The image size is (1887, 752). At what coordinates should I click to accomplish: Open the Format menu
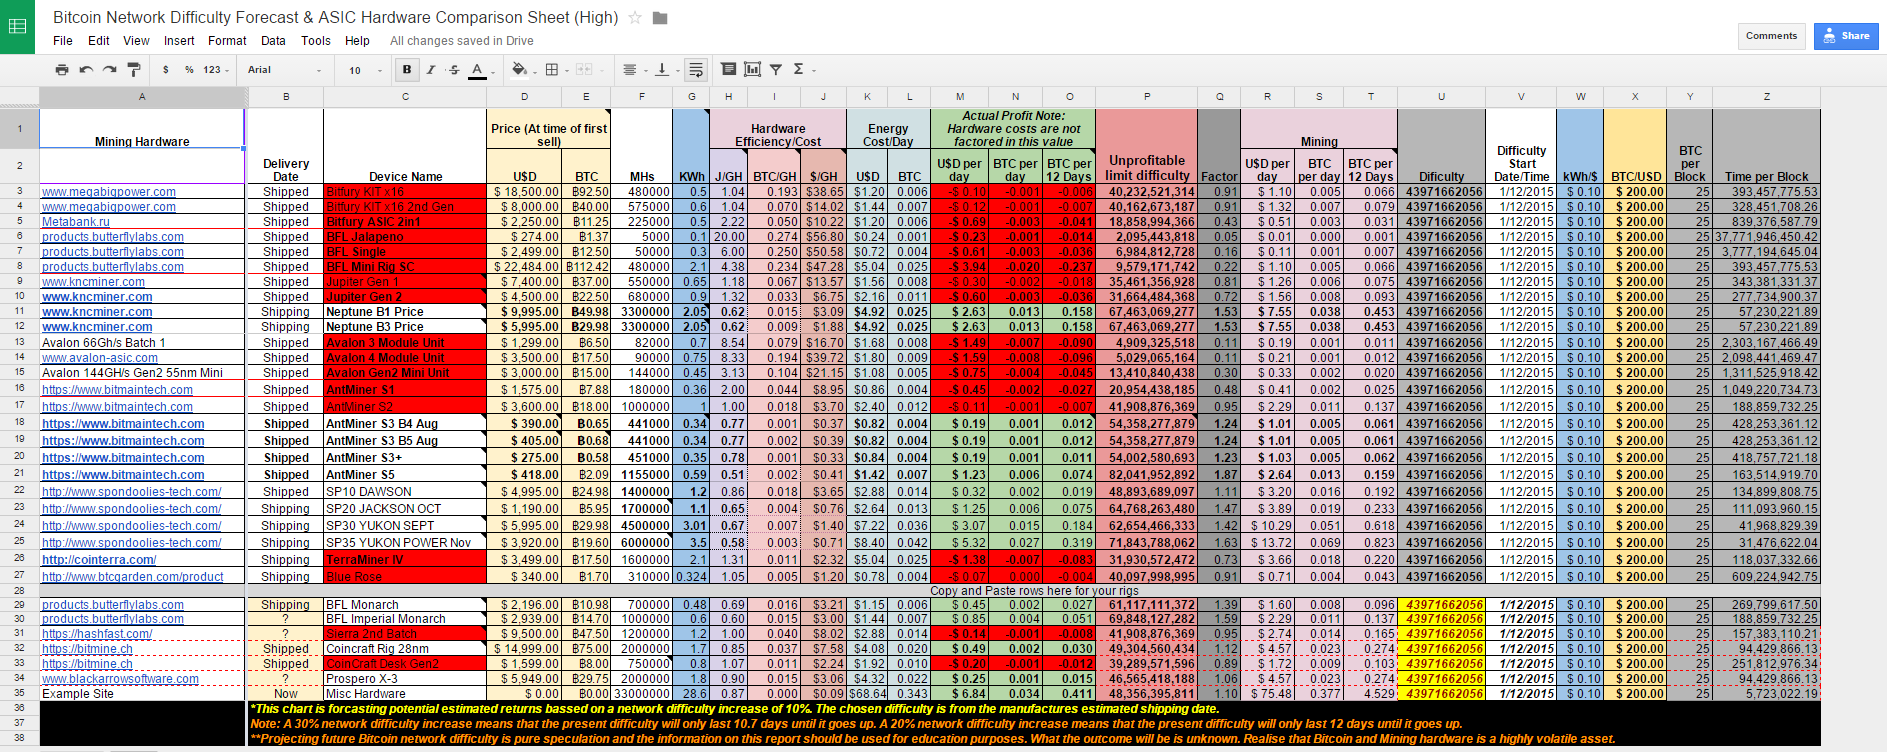(227, 41)
